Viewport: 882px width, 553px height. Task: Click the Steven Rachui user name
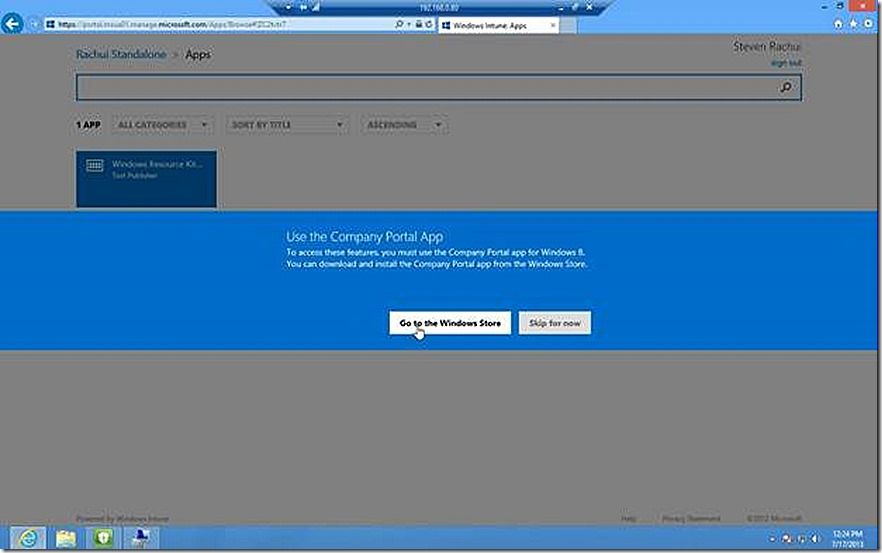(x=767, y=47)
